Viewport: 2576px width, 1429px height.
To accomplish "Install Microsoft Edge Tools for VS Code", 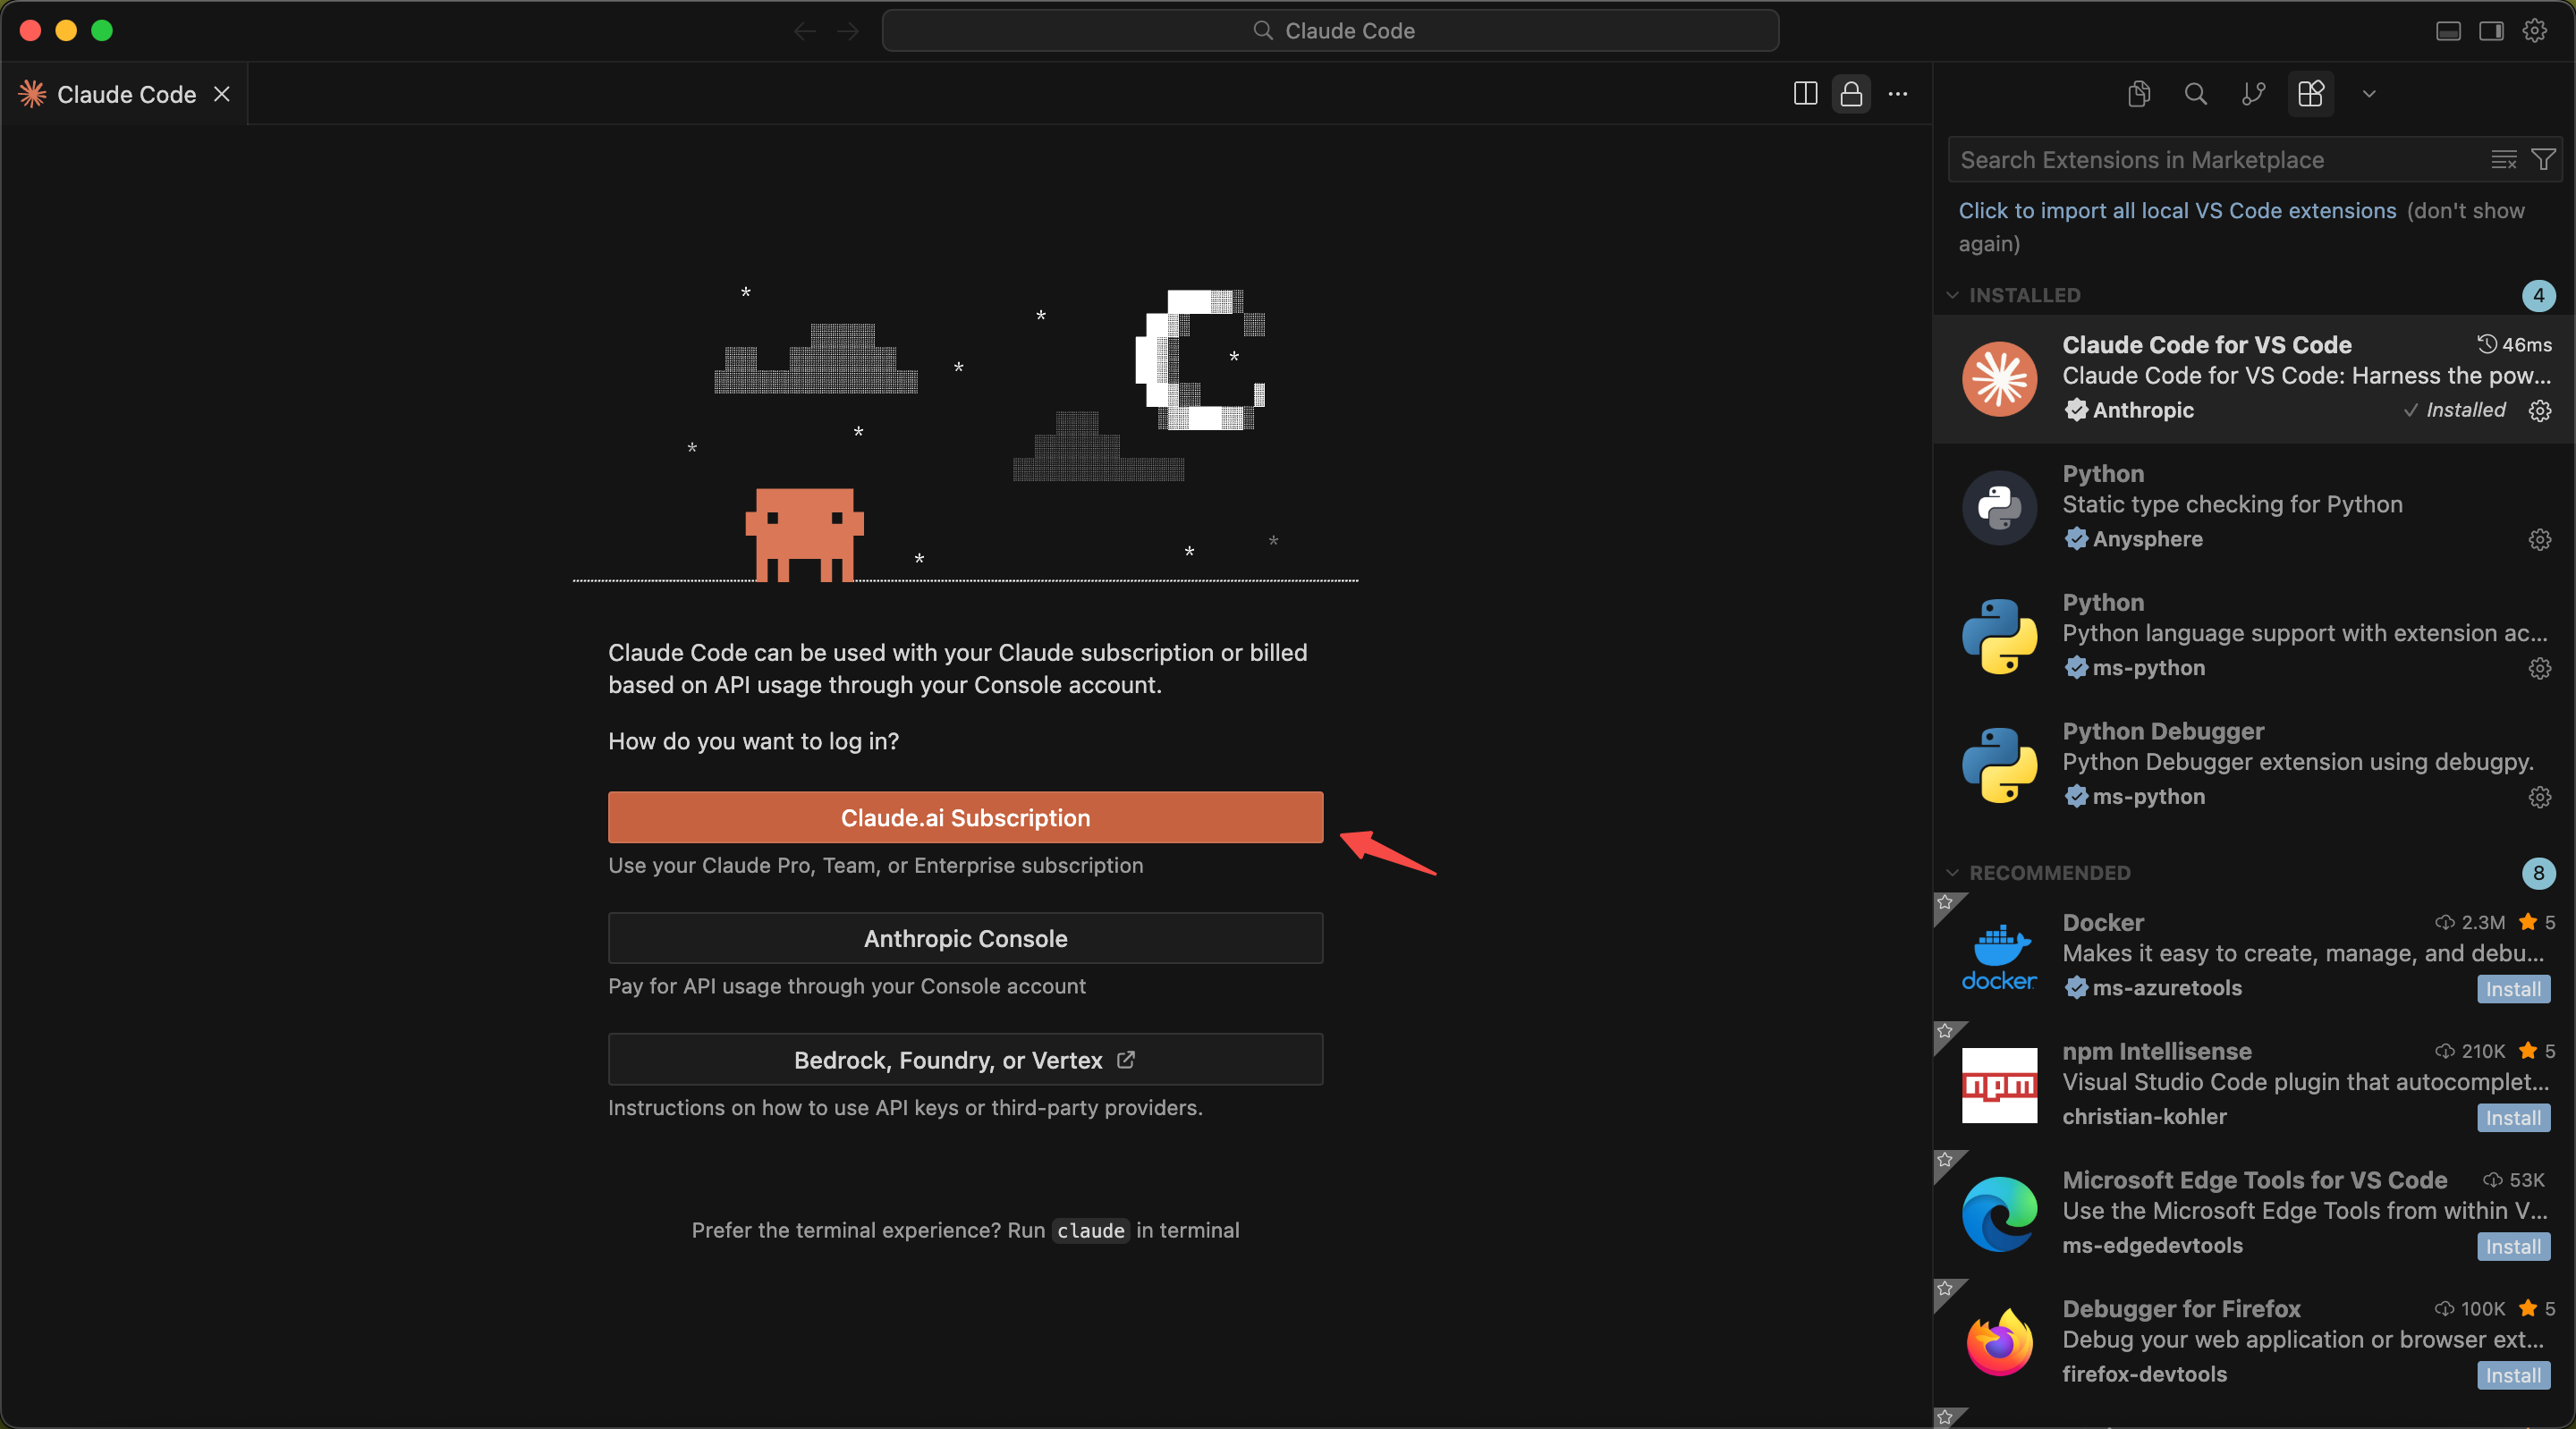I will click(x=2513, y=1247).
